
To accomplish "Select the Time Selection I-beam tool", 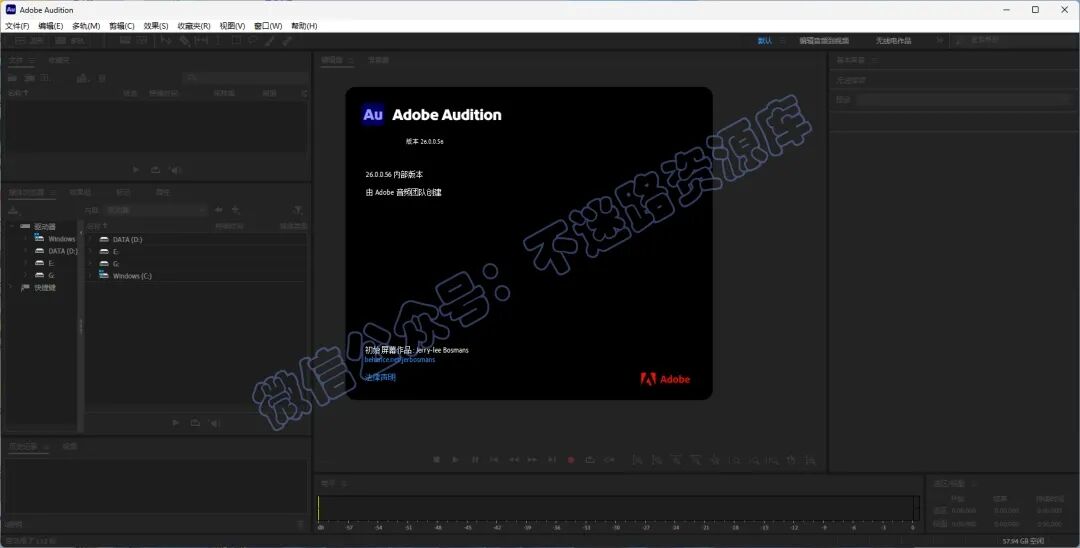I will coord(219,41).
